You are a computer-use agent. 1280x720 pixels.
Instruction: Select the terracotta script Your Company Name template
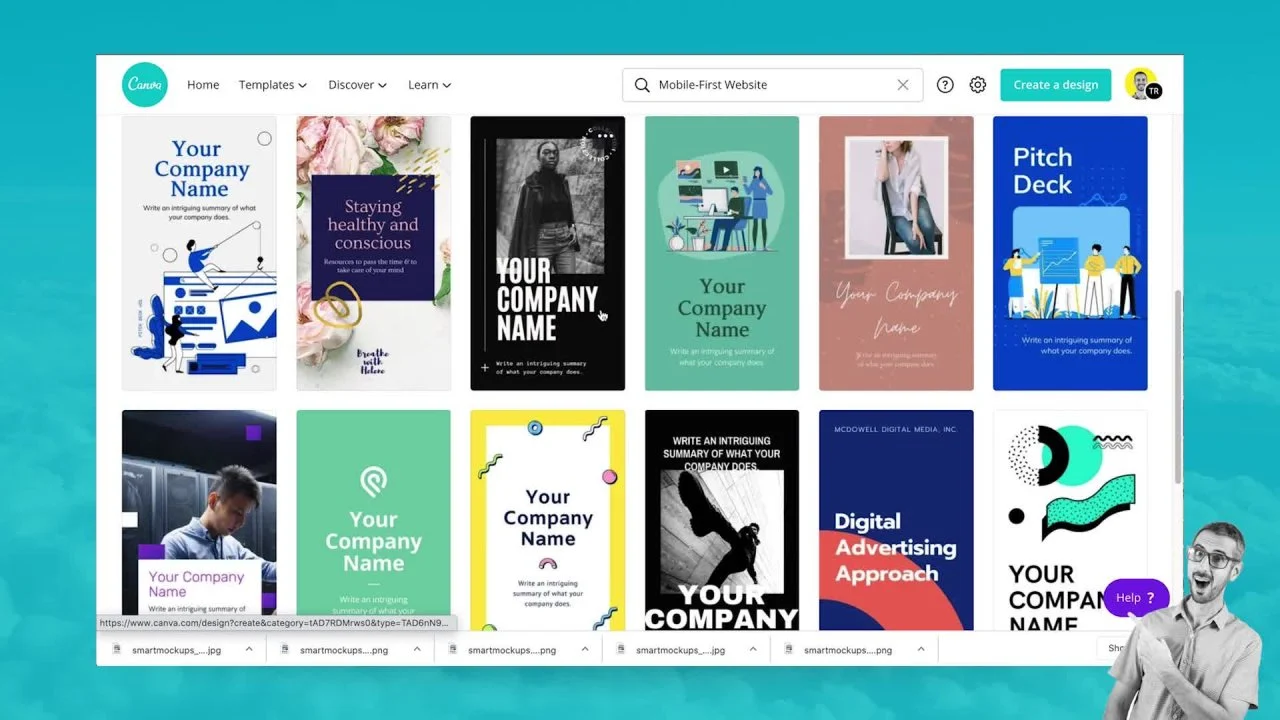(896, 253)
